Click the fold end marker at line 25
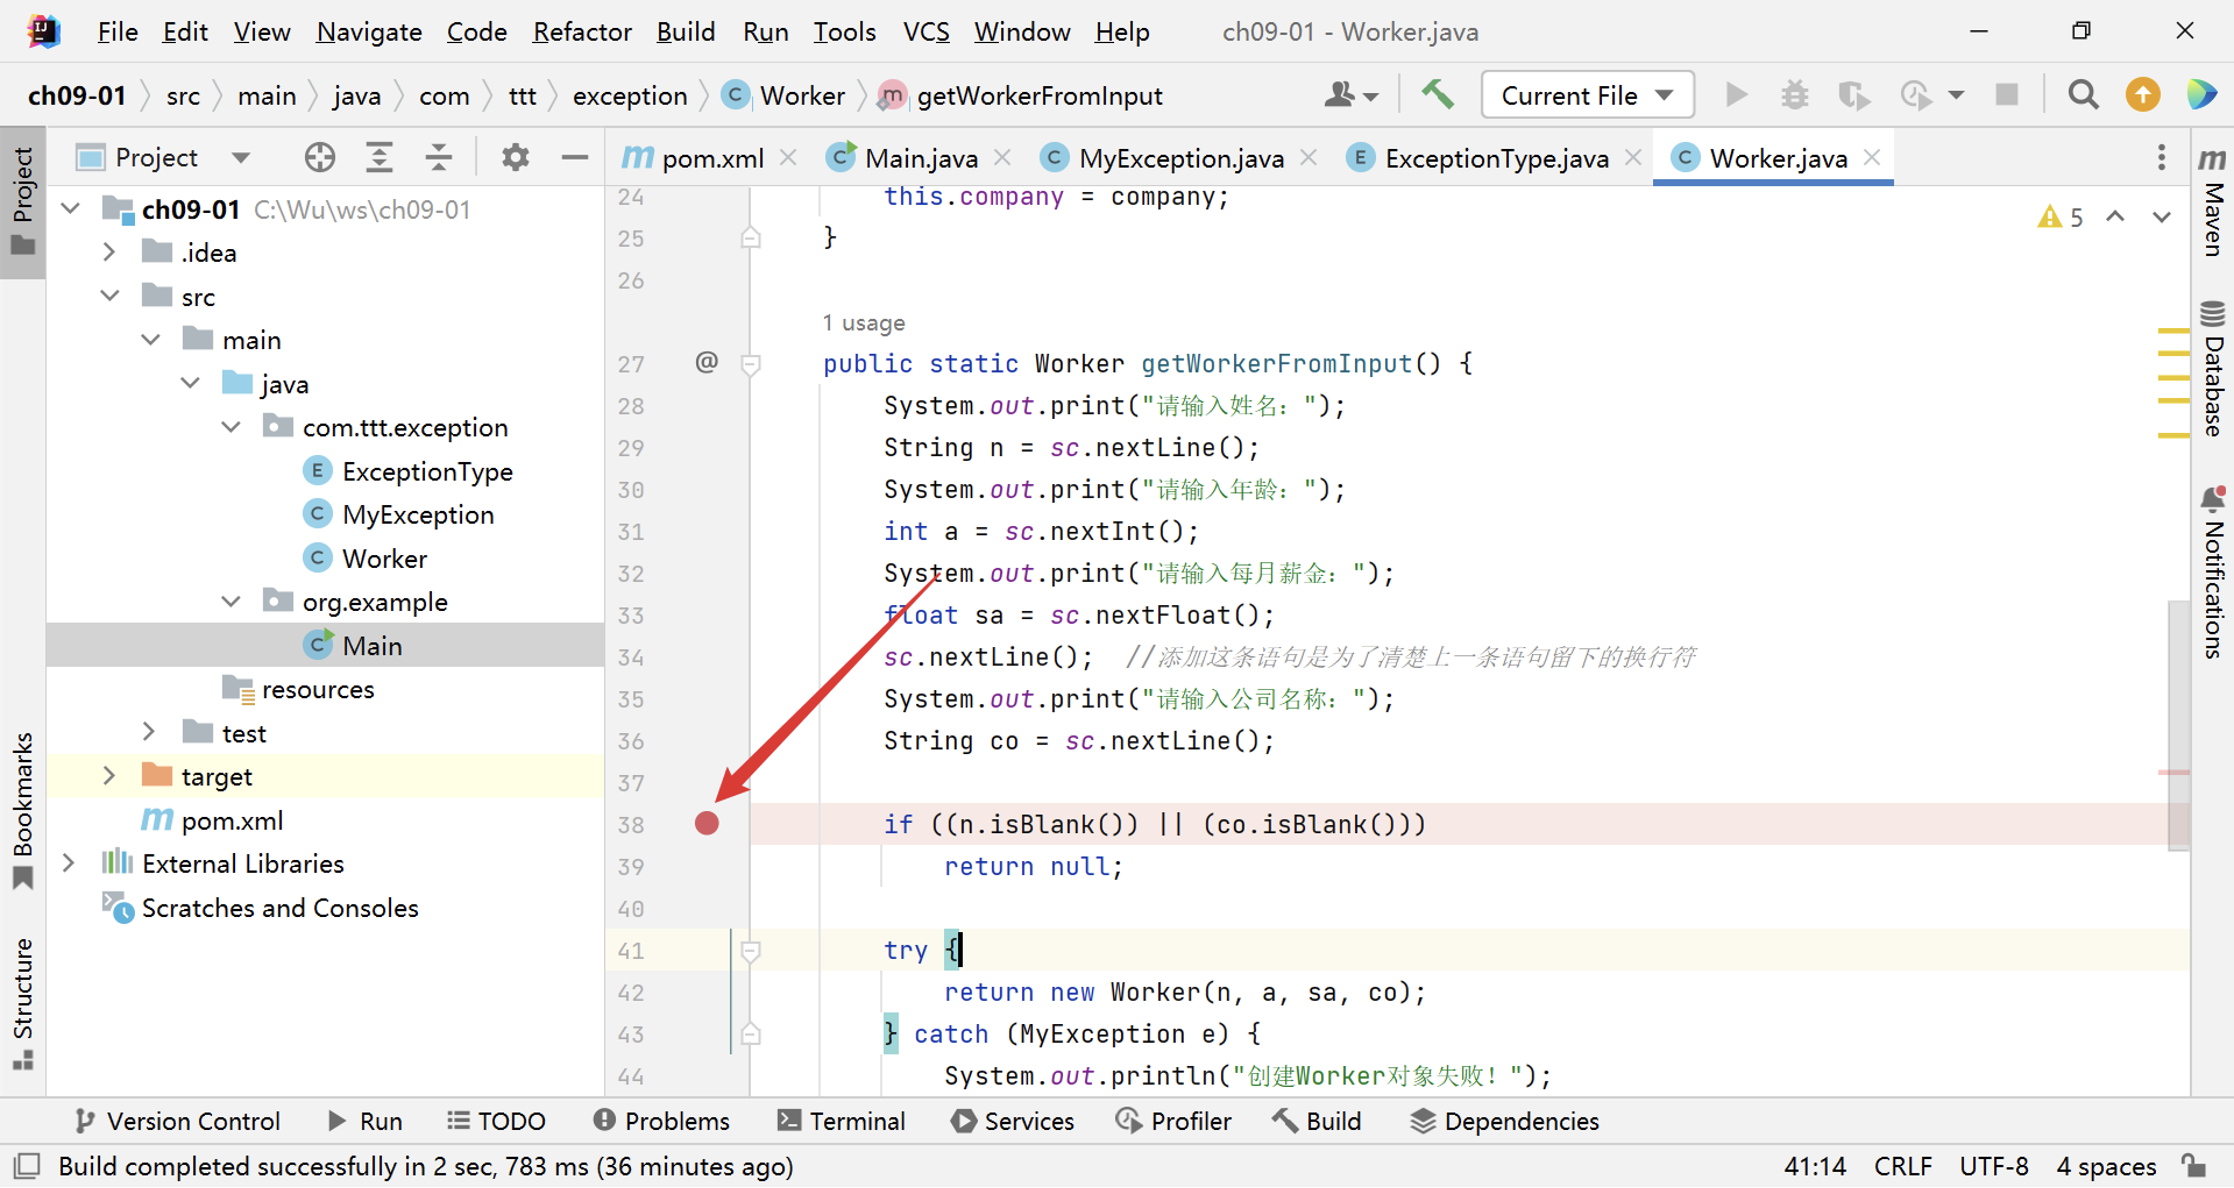Screen dimensions: 2234x1188 750,238
